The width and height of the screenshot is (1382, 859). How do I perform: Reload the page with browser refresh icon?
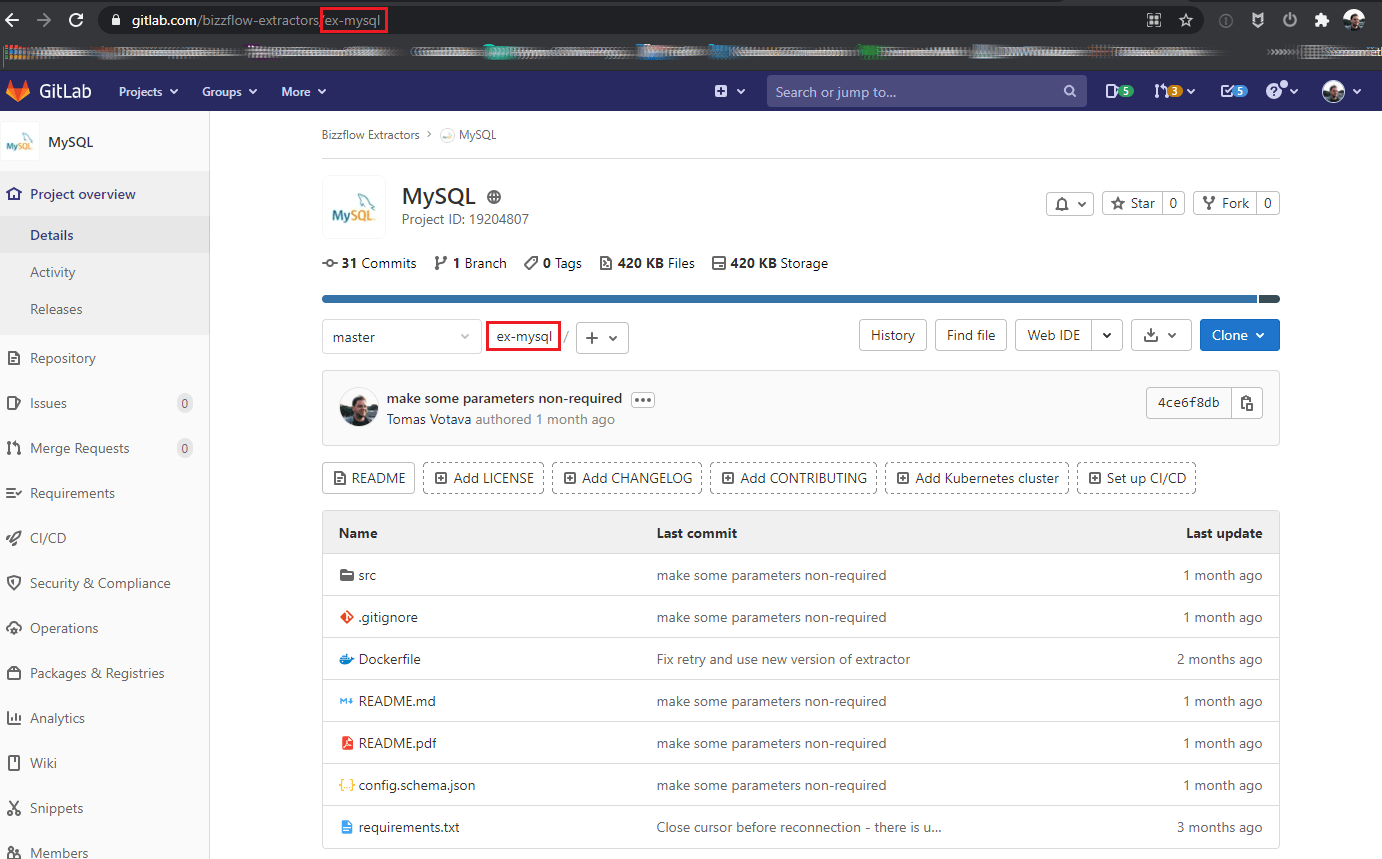[x=76, y=19]
